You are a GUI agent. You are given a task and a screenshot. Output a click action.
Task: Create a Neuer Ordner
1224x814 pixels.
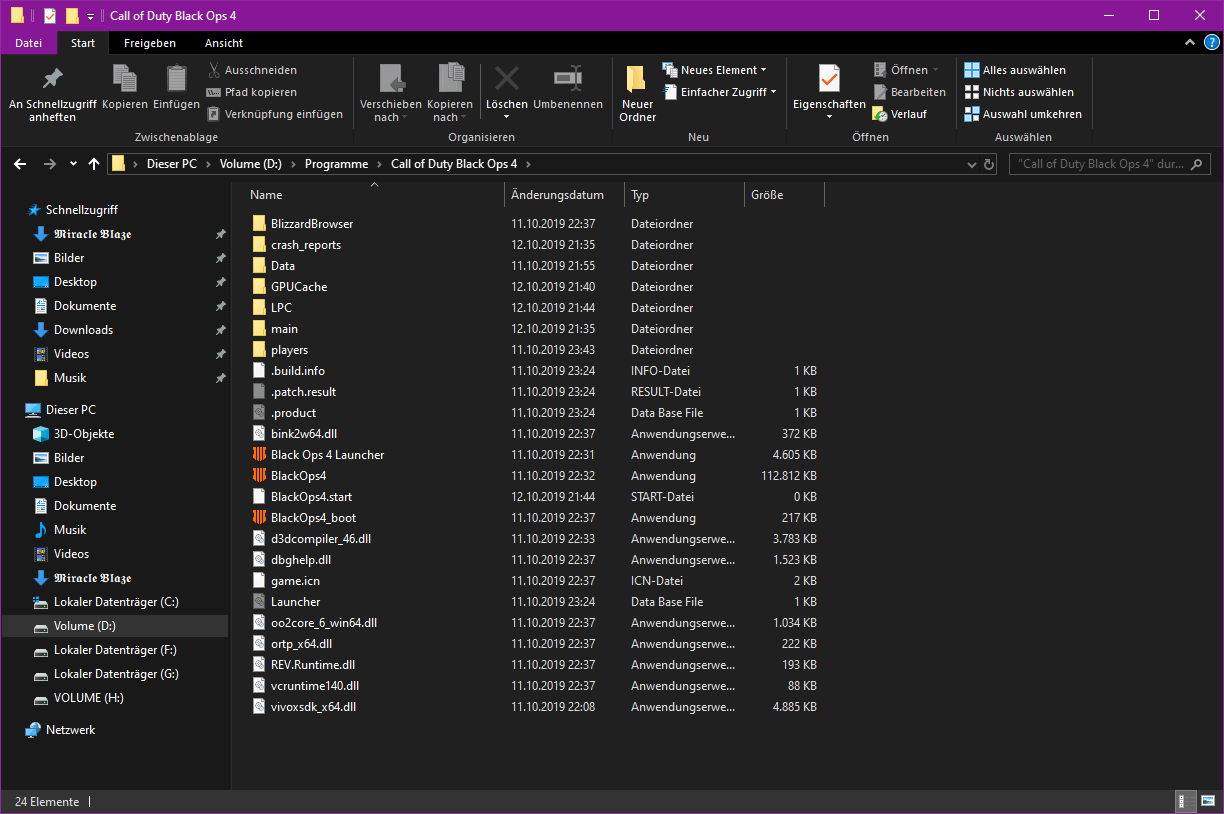(637, 93)
